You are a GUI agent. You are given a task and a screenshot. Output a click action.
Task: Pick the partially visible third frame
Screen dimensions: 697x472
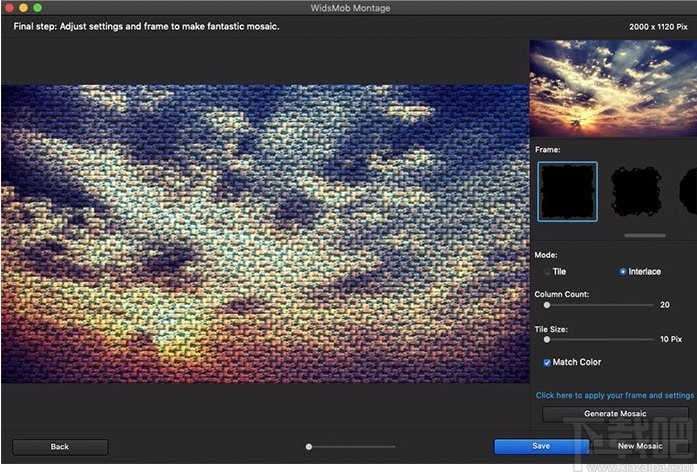[x=688, y=191]
